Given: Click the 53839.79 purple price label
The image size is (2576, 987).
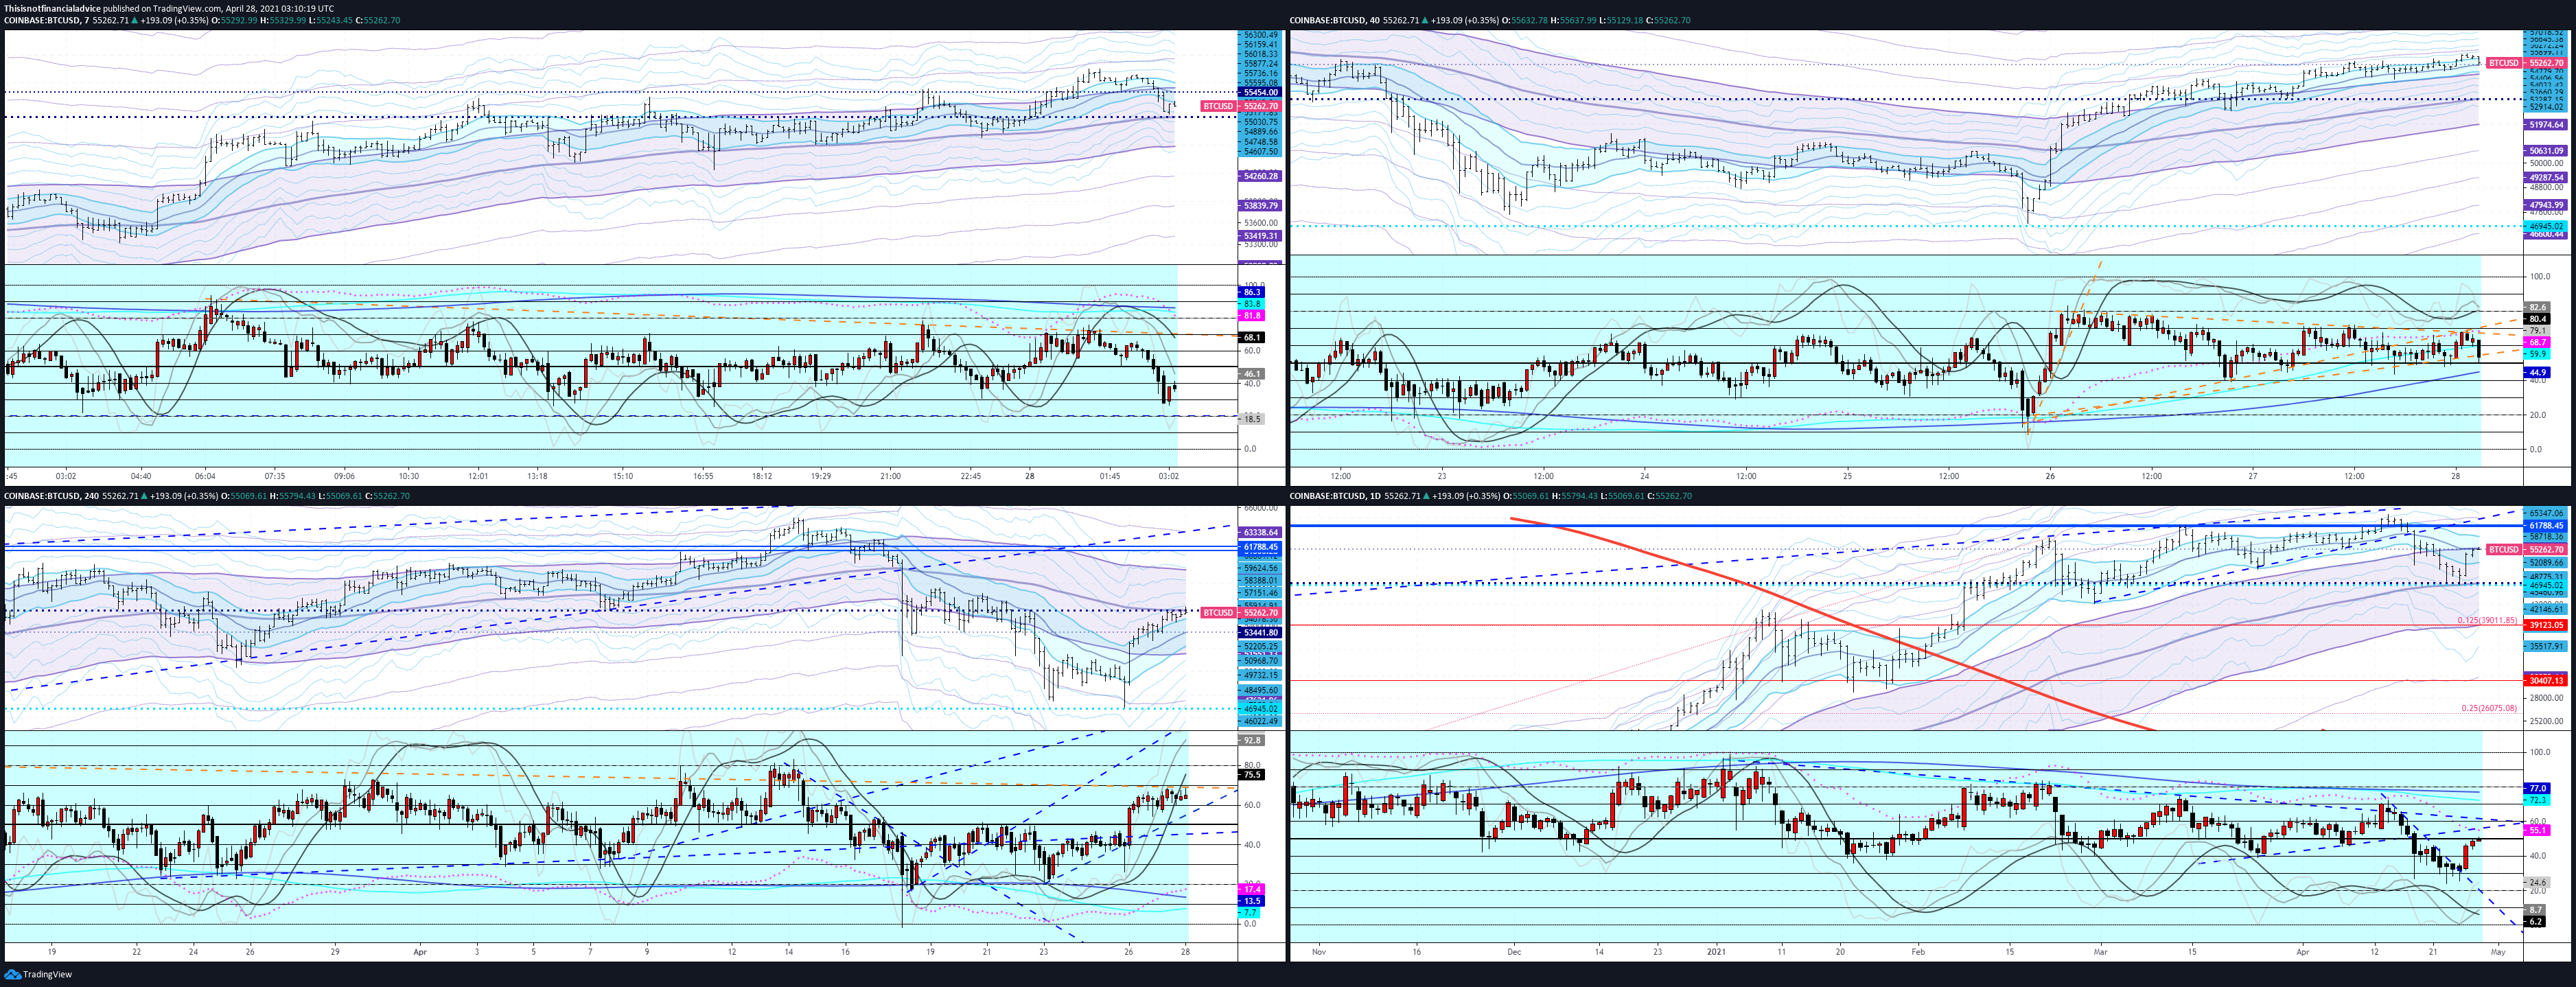Looking at the screenshot, I should [x=1260, y=206].
